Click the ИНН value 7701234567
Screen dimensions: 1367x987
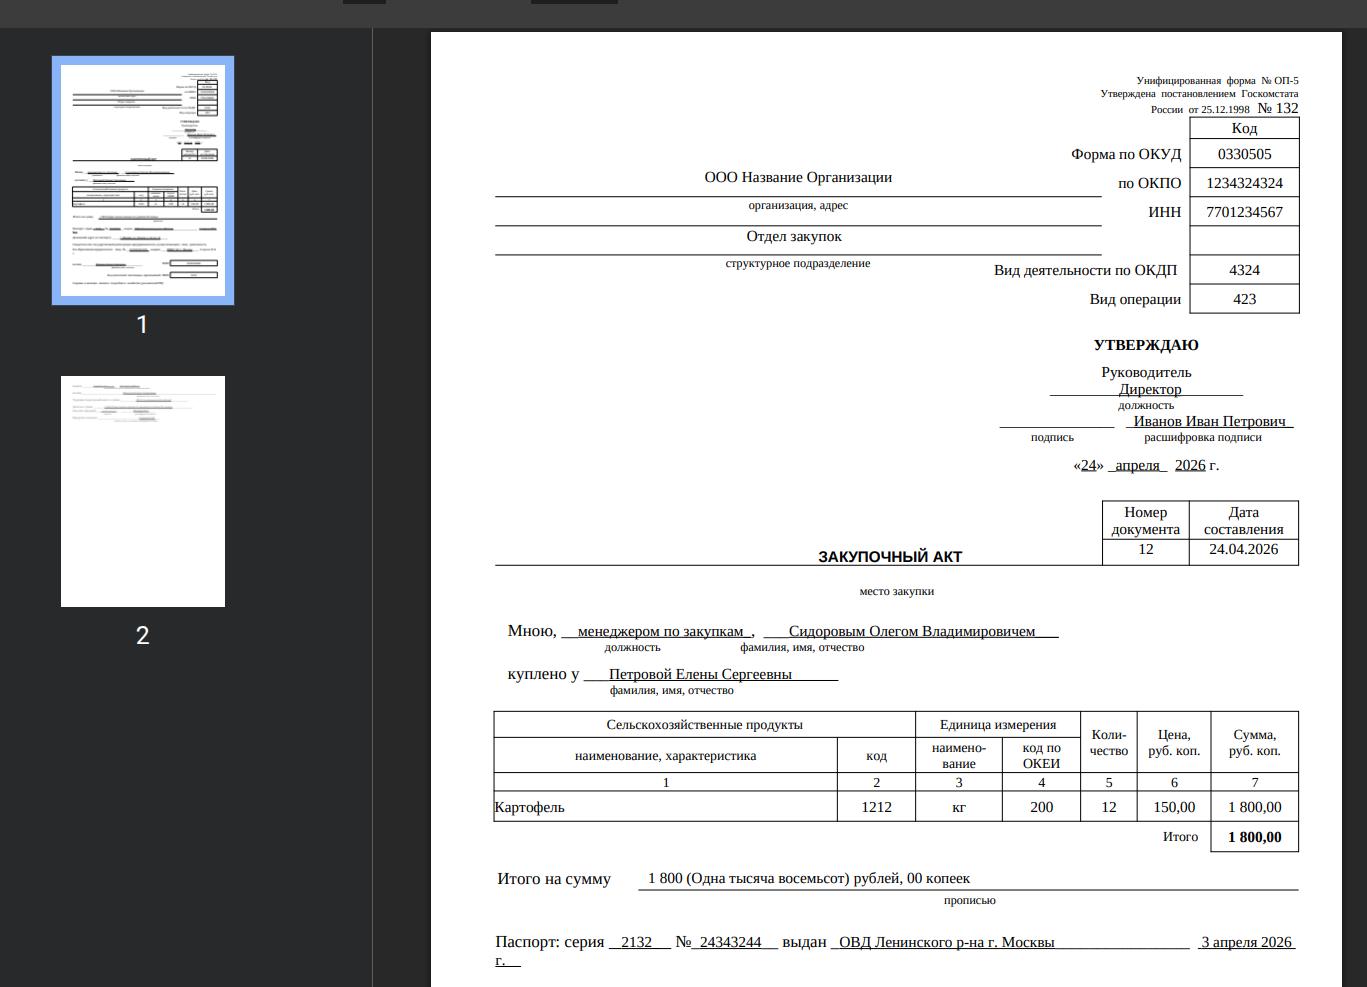(1244, 212)
